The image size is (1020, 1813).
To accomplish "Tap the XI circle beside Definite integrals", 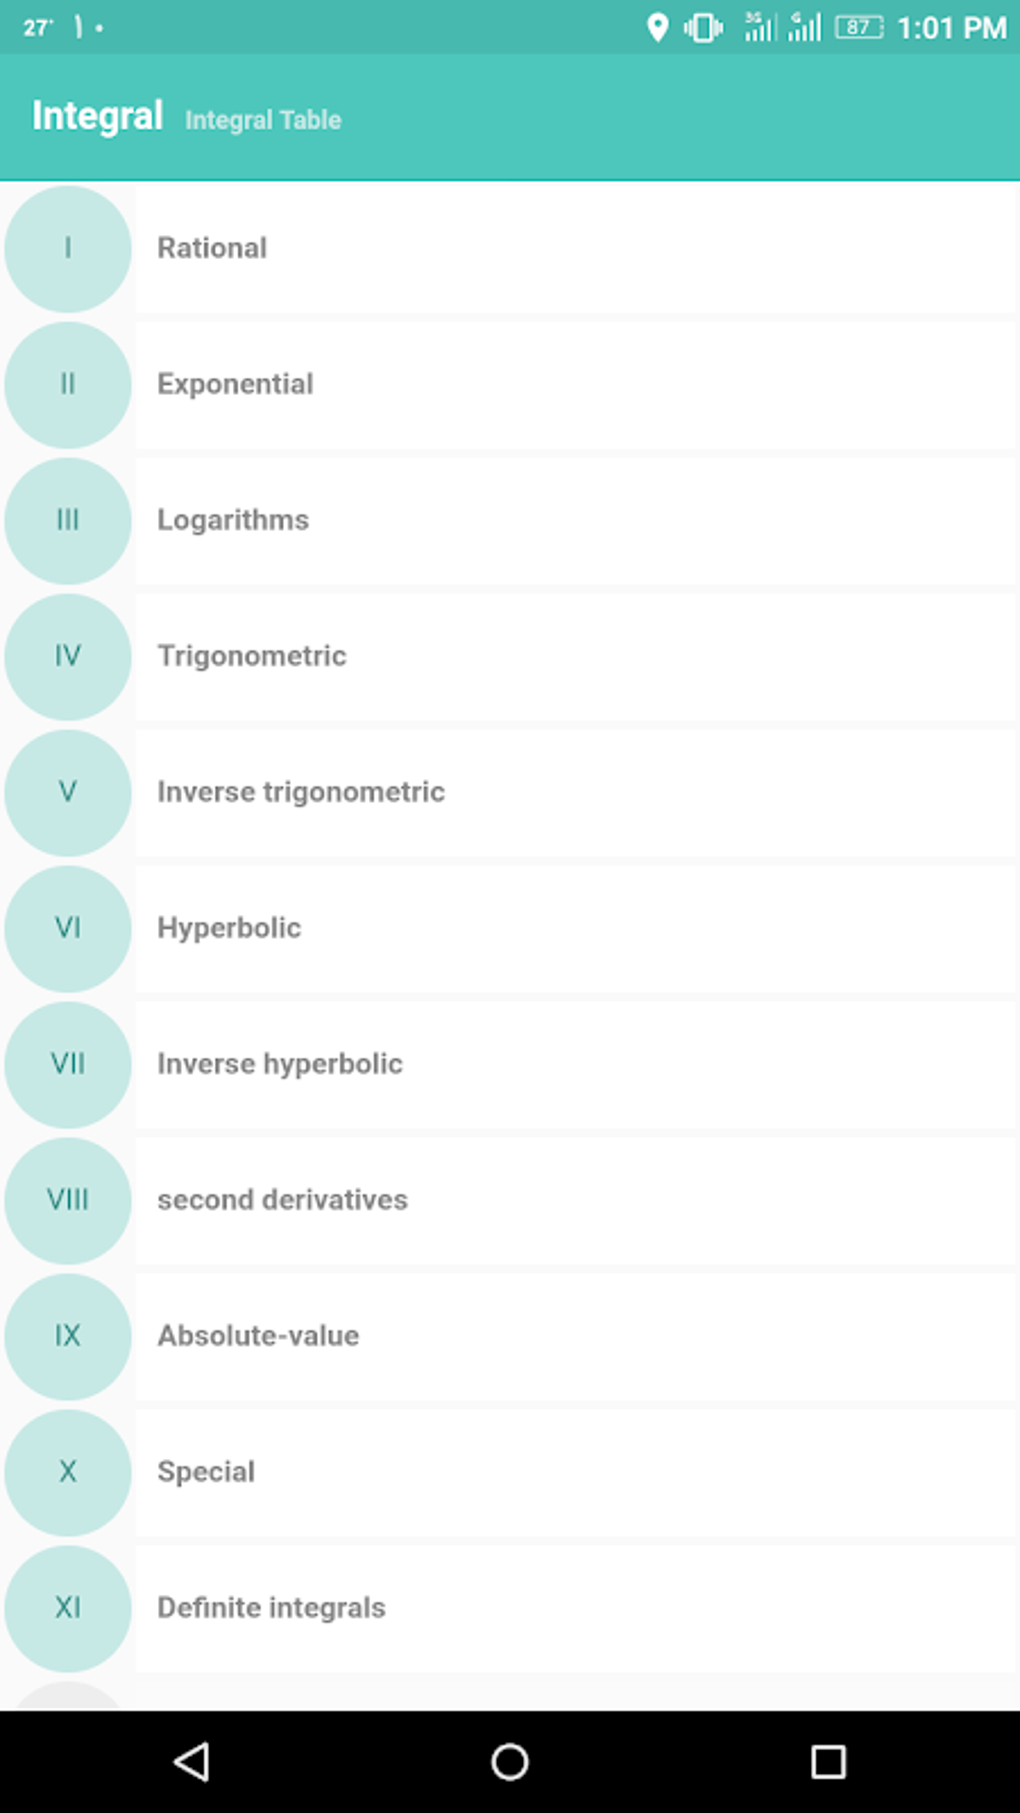I will pyautogui.click(x=67, y=1607).
